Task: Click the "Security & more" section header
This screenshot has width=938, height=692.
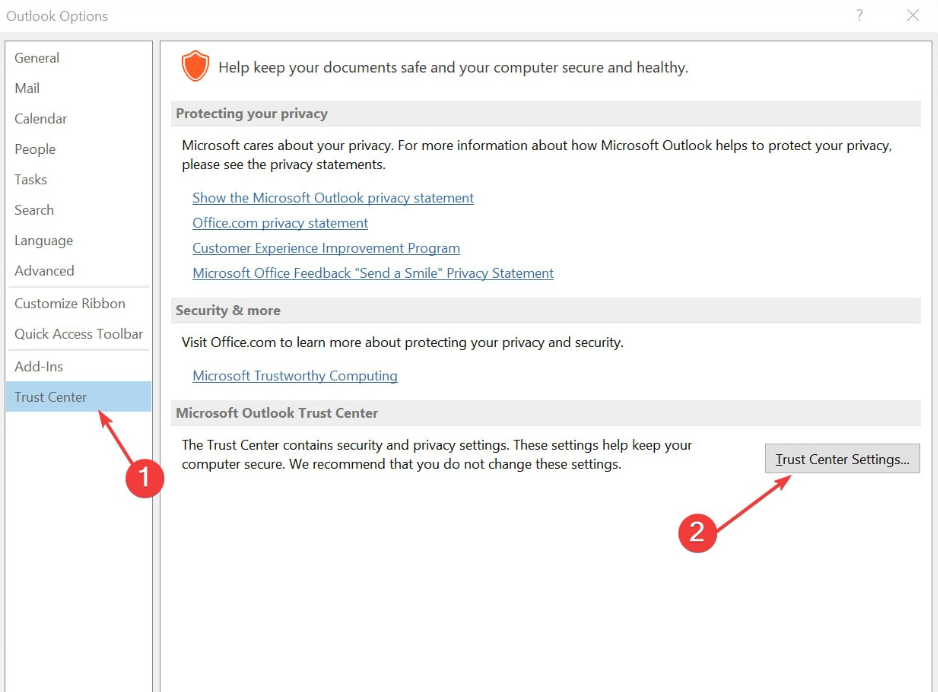Action: [546, 310]
